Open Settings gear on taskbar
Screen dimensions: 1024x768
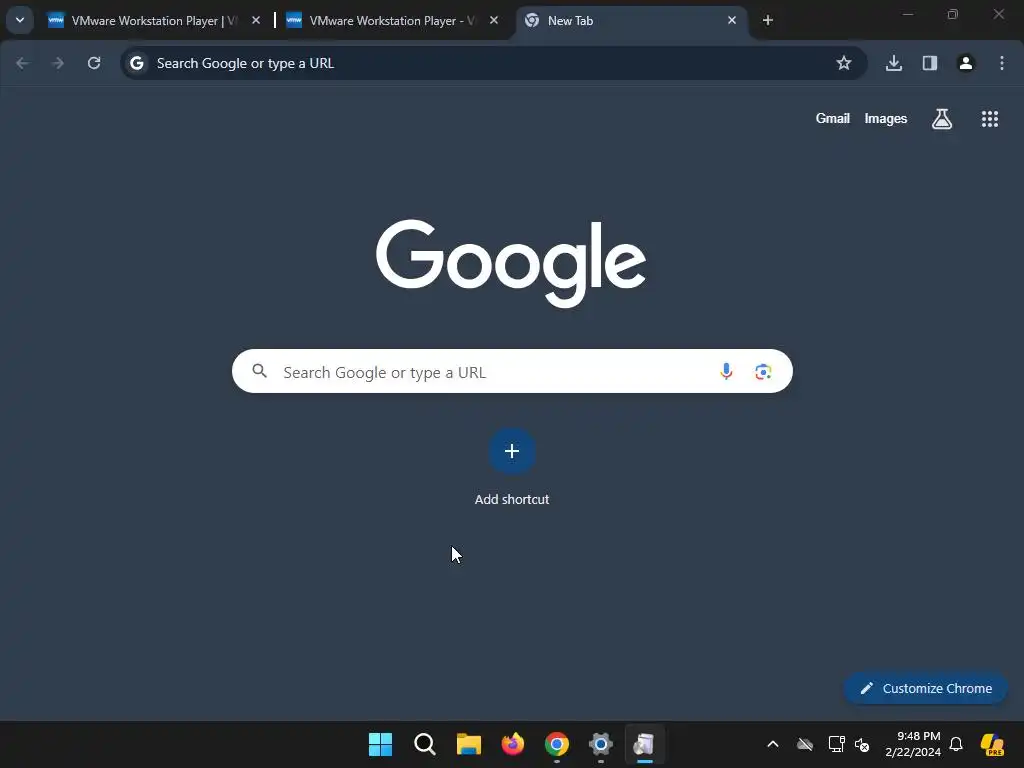click(601, 744)
